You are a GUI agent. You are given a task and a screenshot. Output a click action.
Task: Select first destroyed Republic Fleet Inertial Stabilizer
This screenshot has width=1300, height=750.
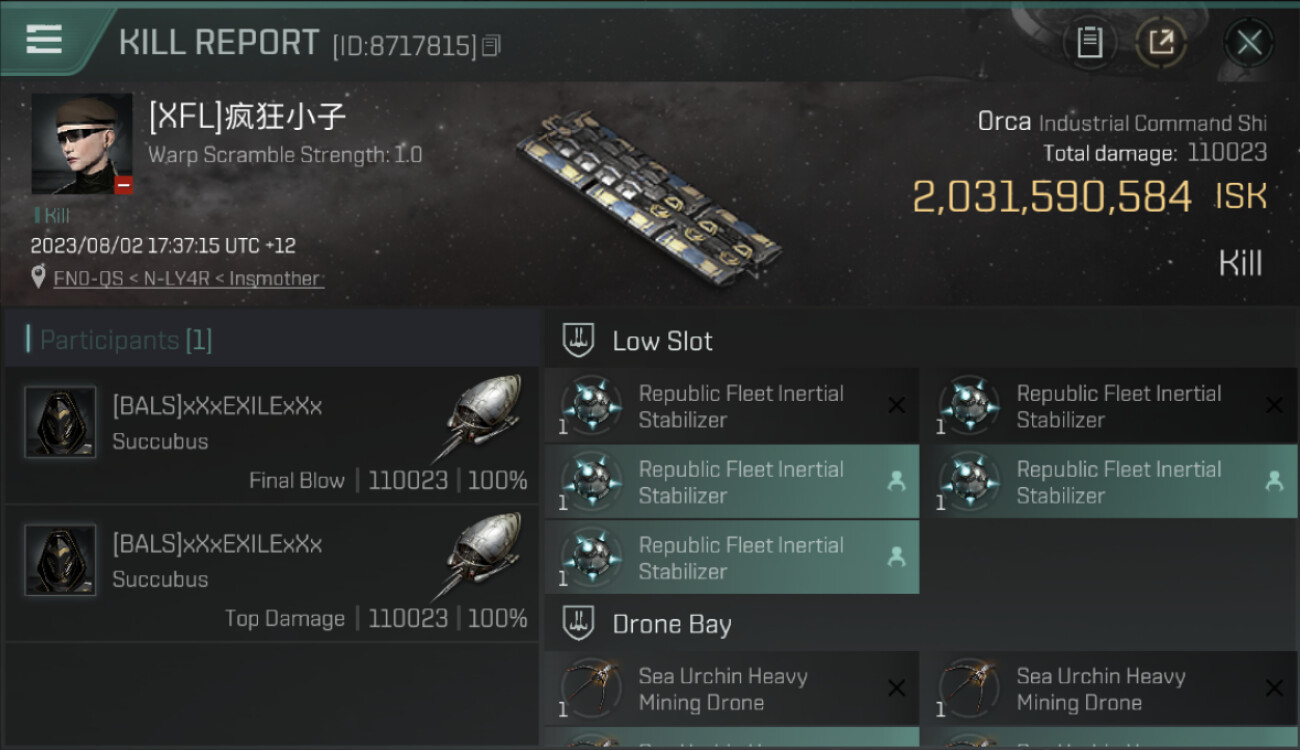pyautogui.click(x=731, y=406)
